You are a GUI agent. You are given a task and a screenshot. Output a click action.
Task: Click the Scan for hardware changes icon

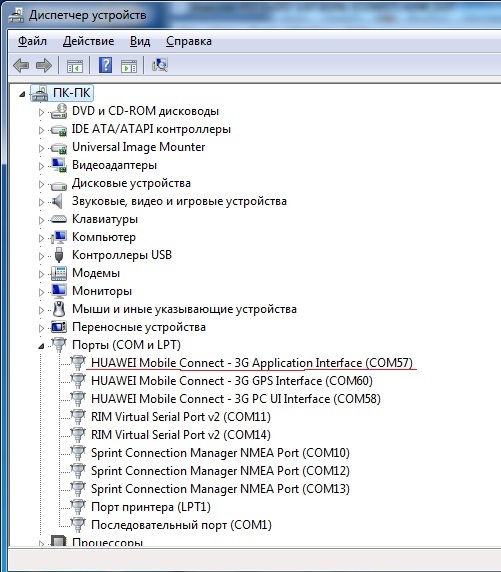(160, 65)
